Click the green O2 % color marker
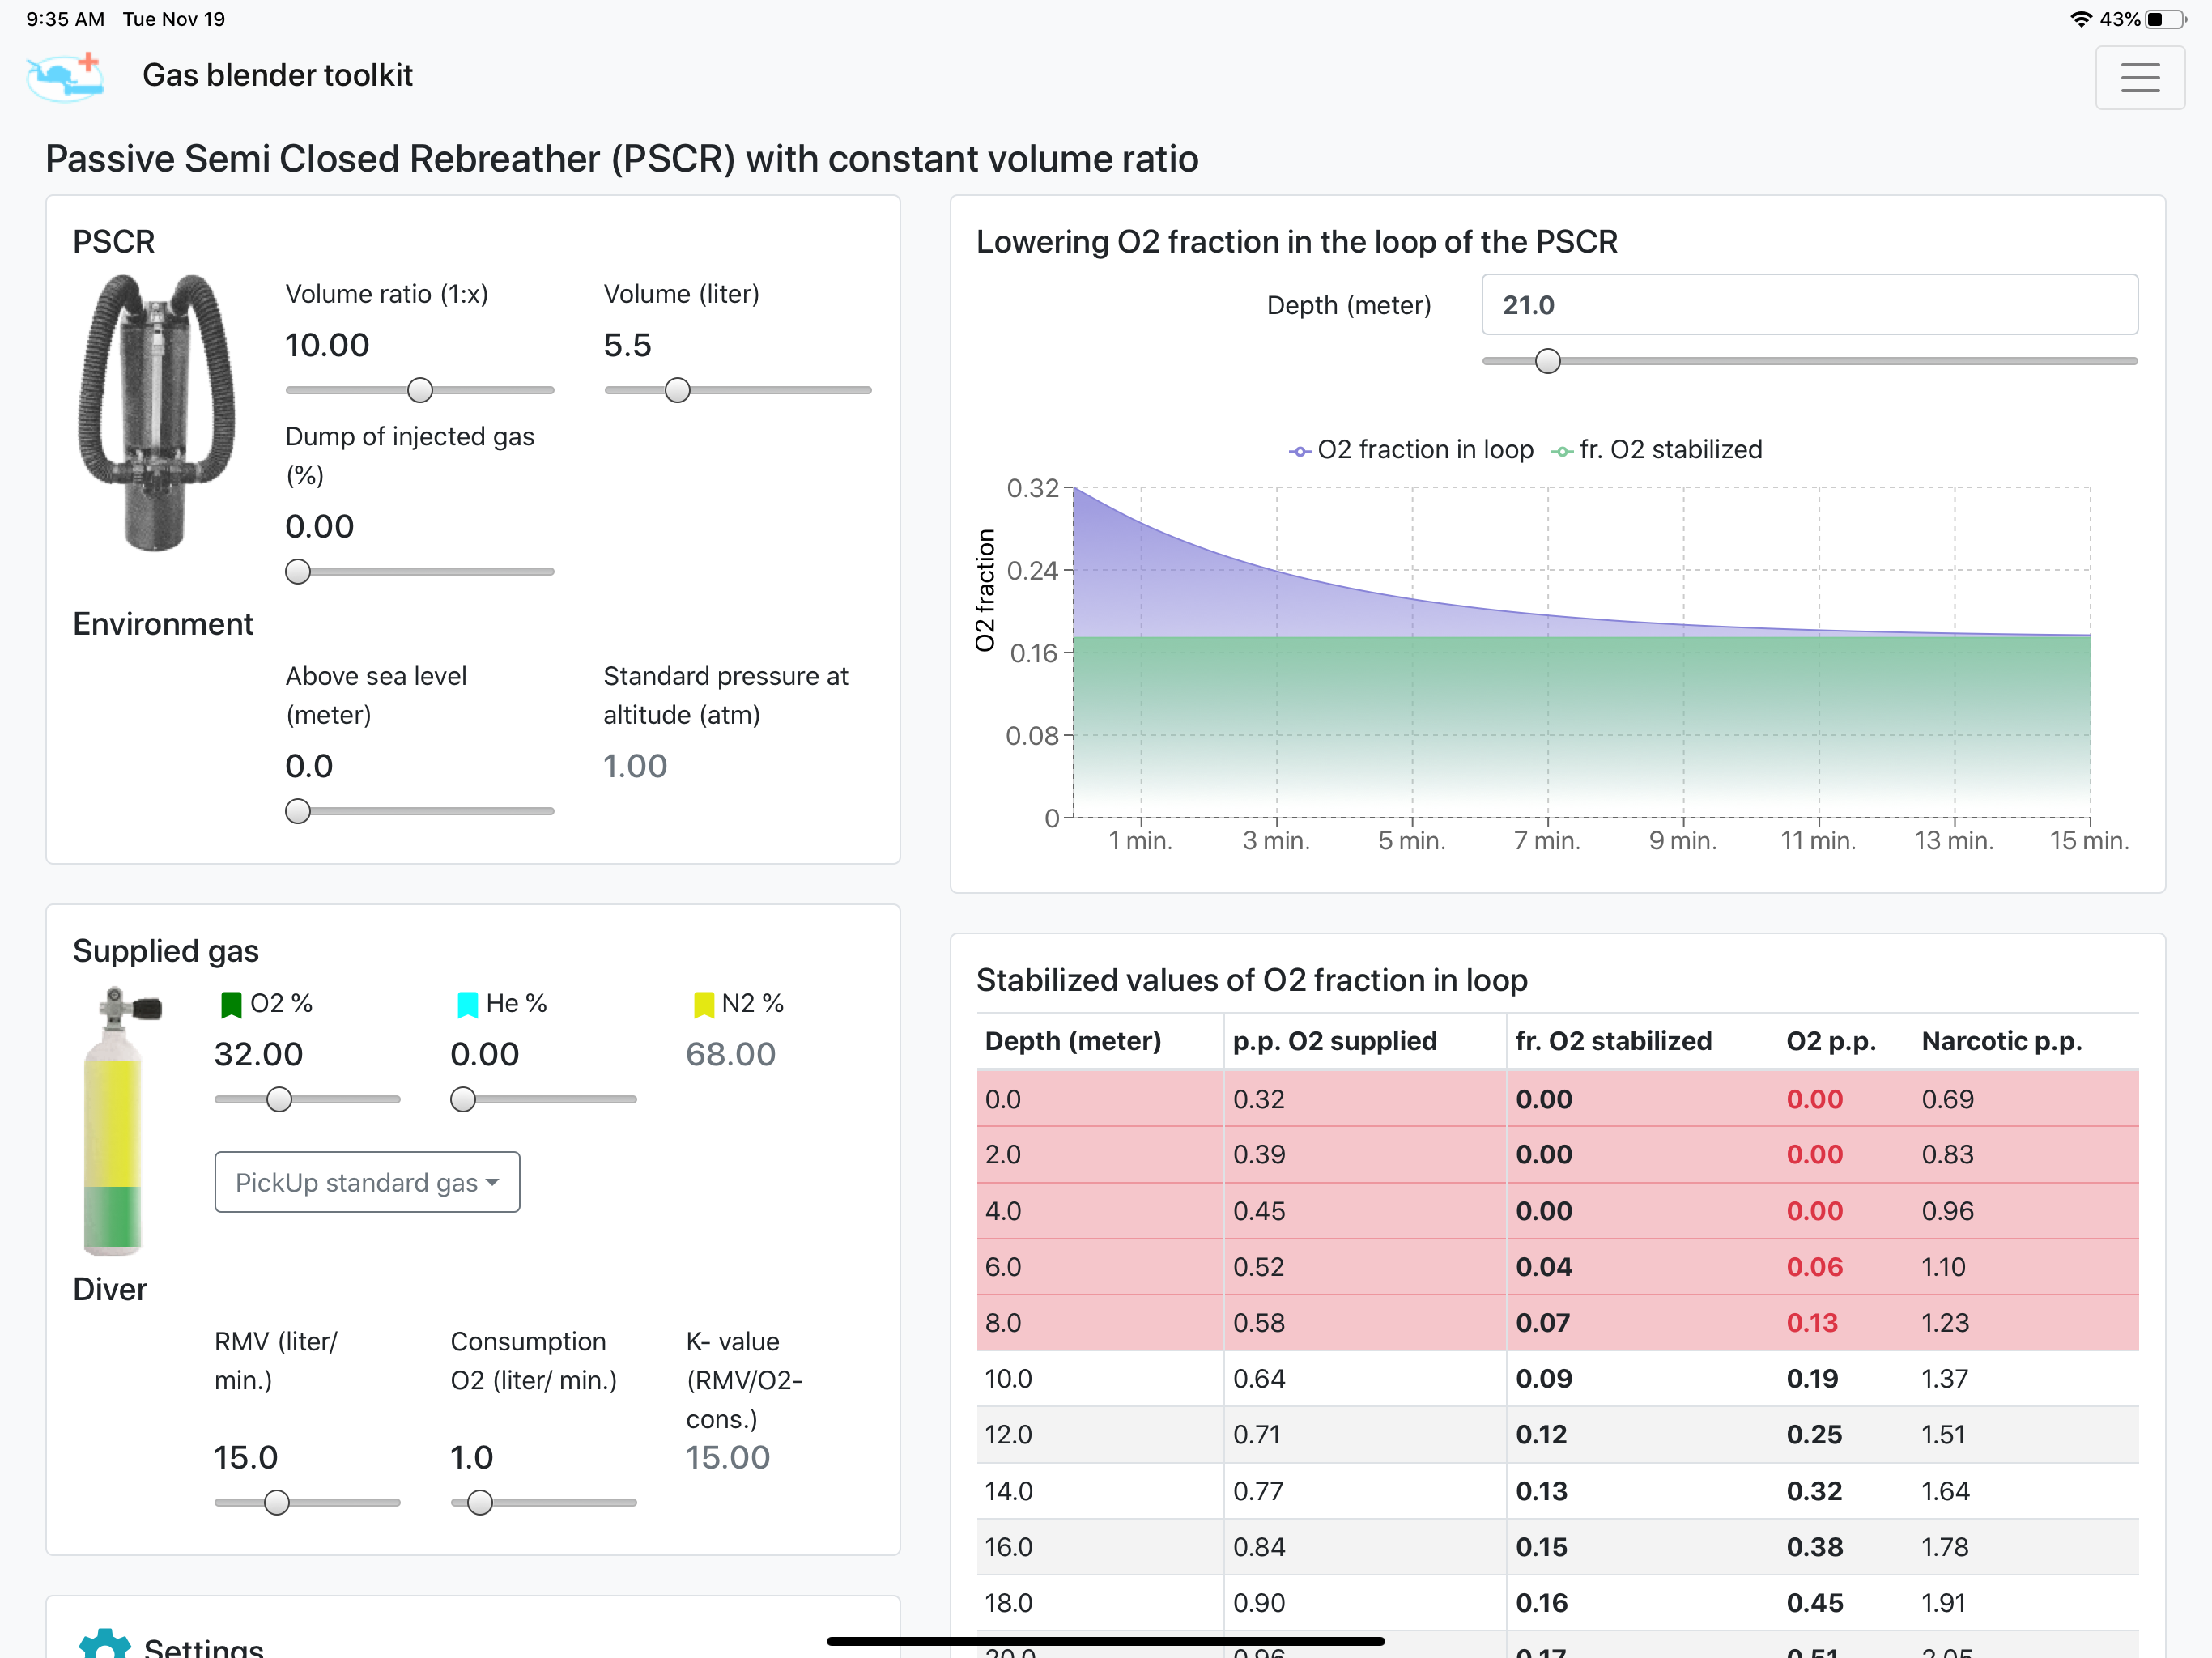The image size is (2212, 1658). [231, 1004]
